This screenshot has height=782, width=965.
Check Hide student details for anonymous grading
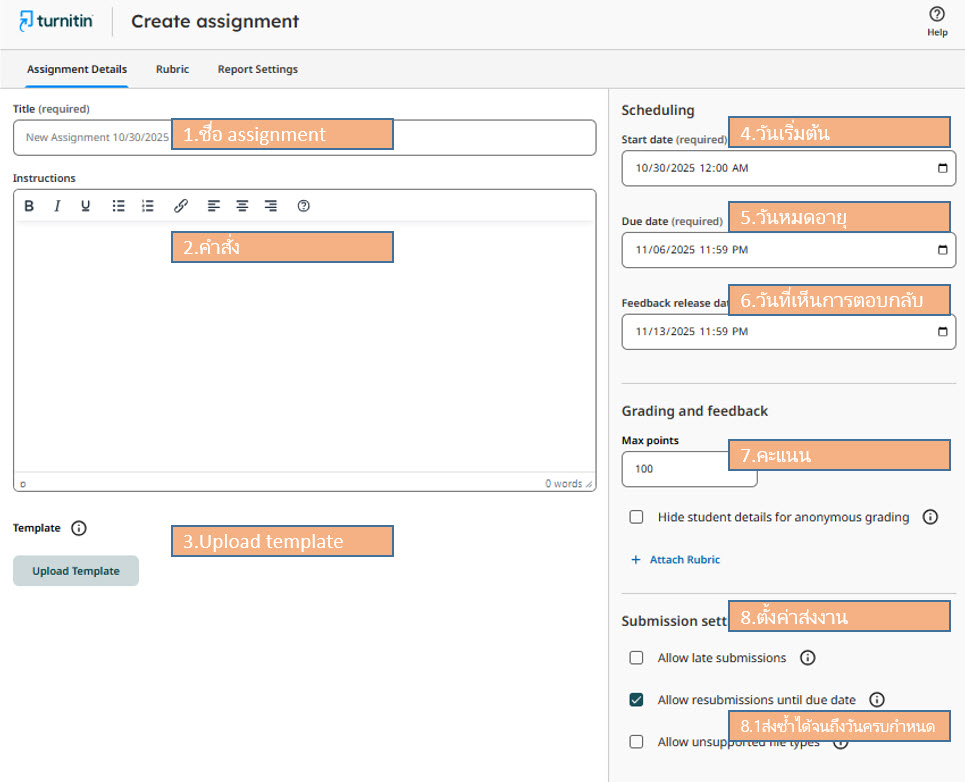click(636, 517)
